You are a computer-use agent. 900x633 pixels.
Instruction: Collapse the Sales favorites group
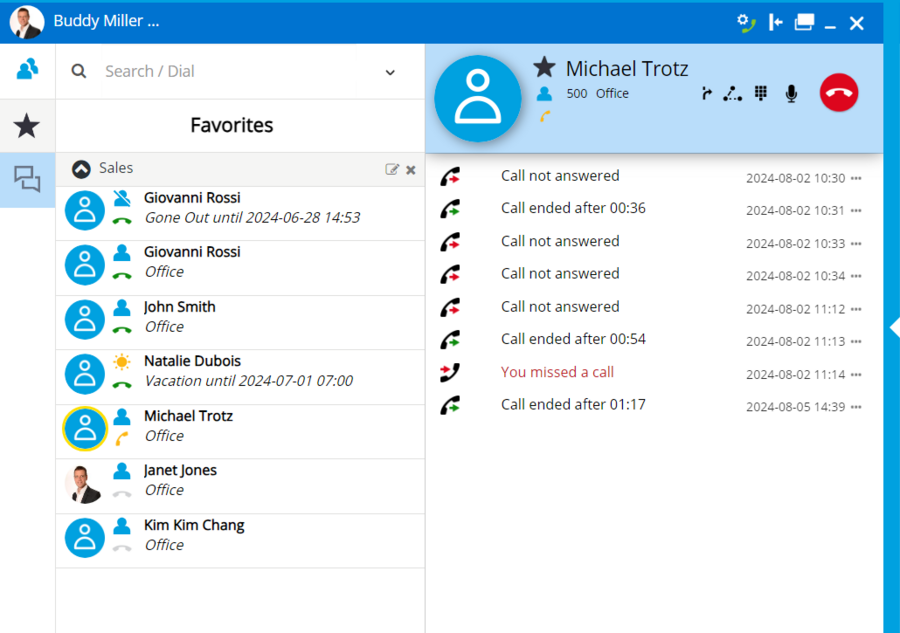(81, 168)
